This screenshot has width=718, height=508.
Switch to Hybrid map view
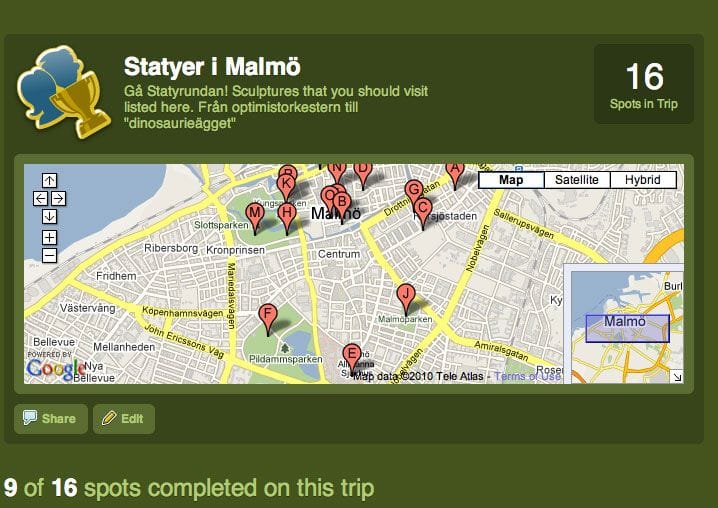coord(642,180)
